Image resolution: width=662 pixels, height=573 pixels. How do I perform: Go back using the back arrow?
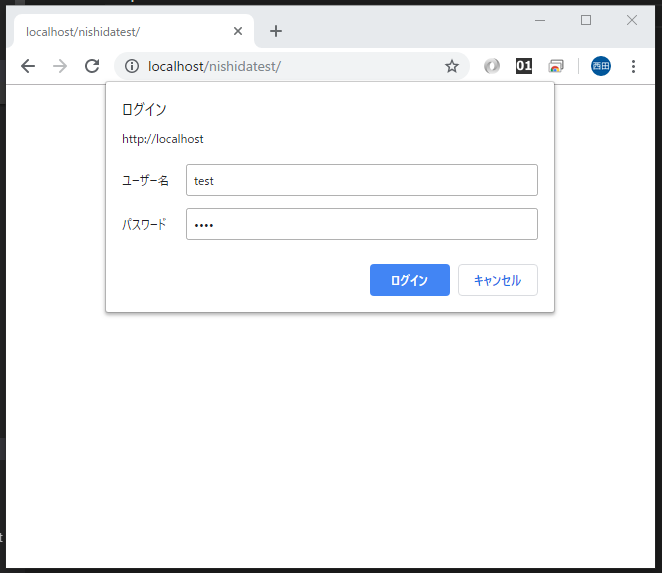(x=28, y=66)
